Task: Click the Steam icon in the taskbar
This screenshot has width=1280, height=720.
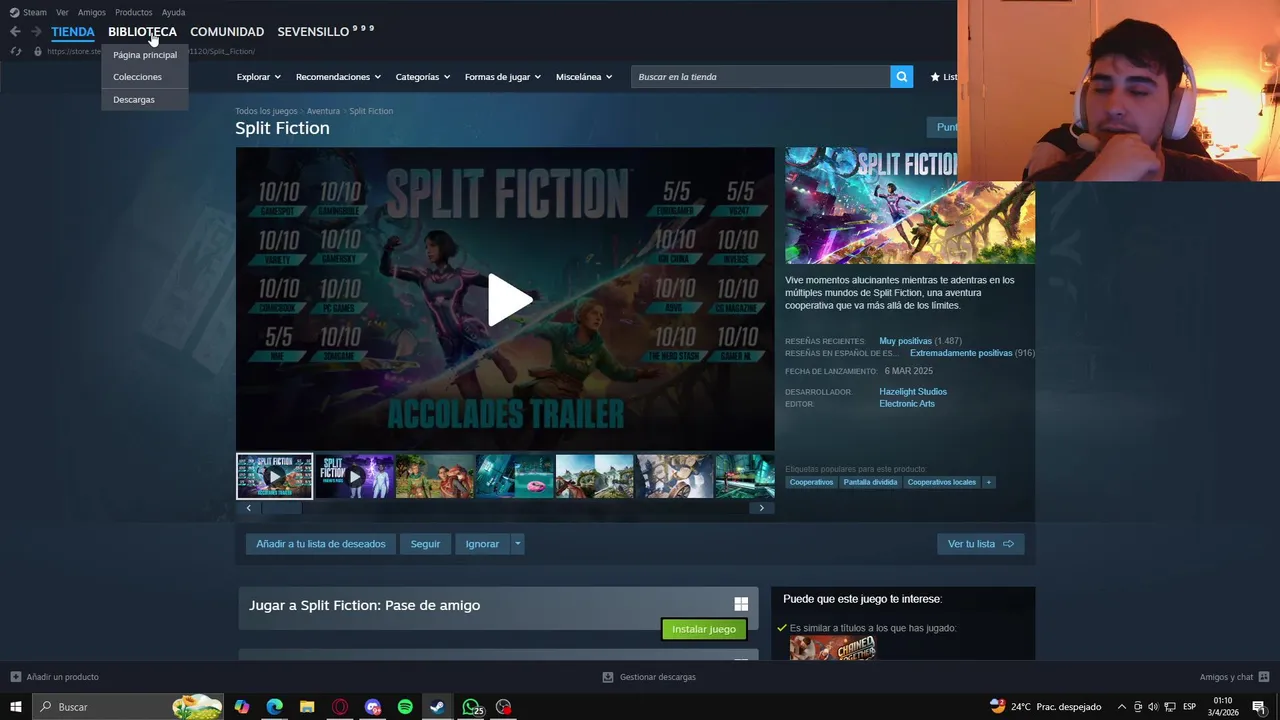Action: tap(437, 707)
